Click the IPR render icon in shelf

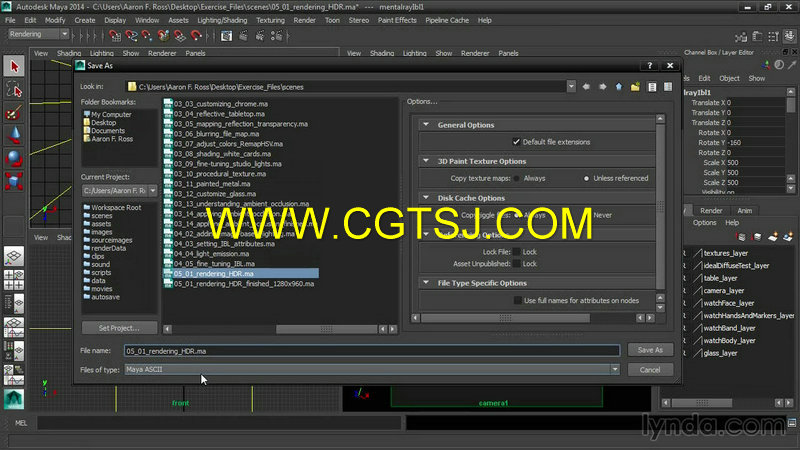[260, 36]
